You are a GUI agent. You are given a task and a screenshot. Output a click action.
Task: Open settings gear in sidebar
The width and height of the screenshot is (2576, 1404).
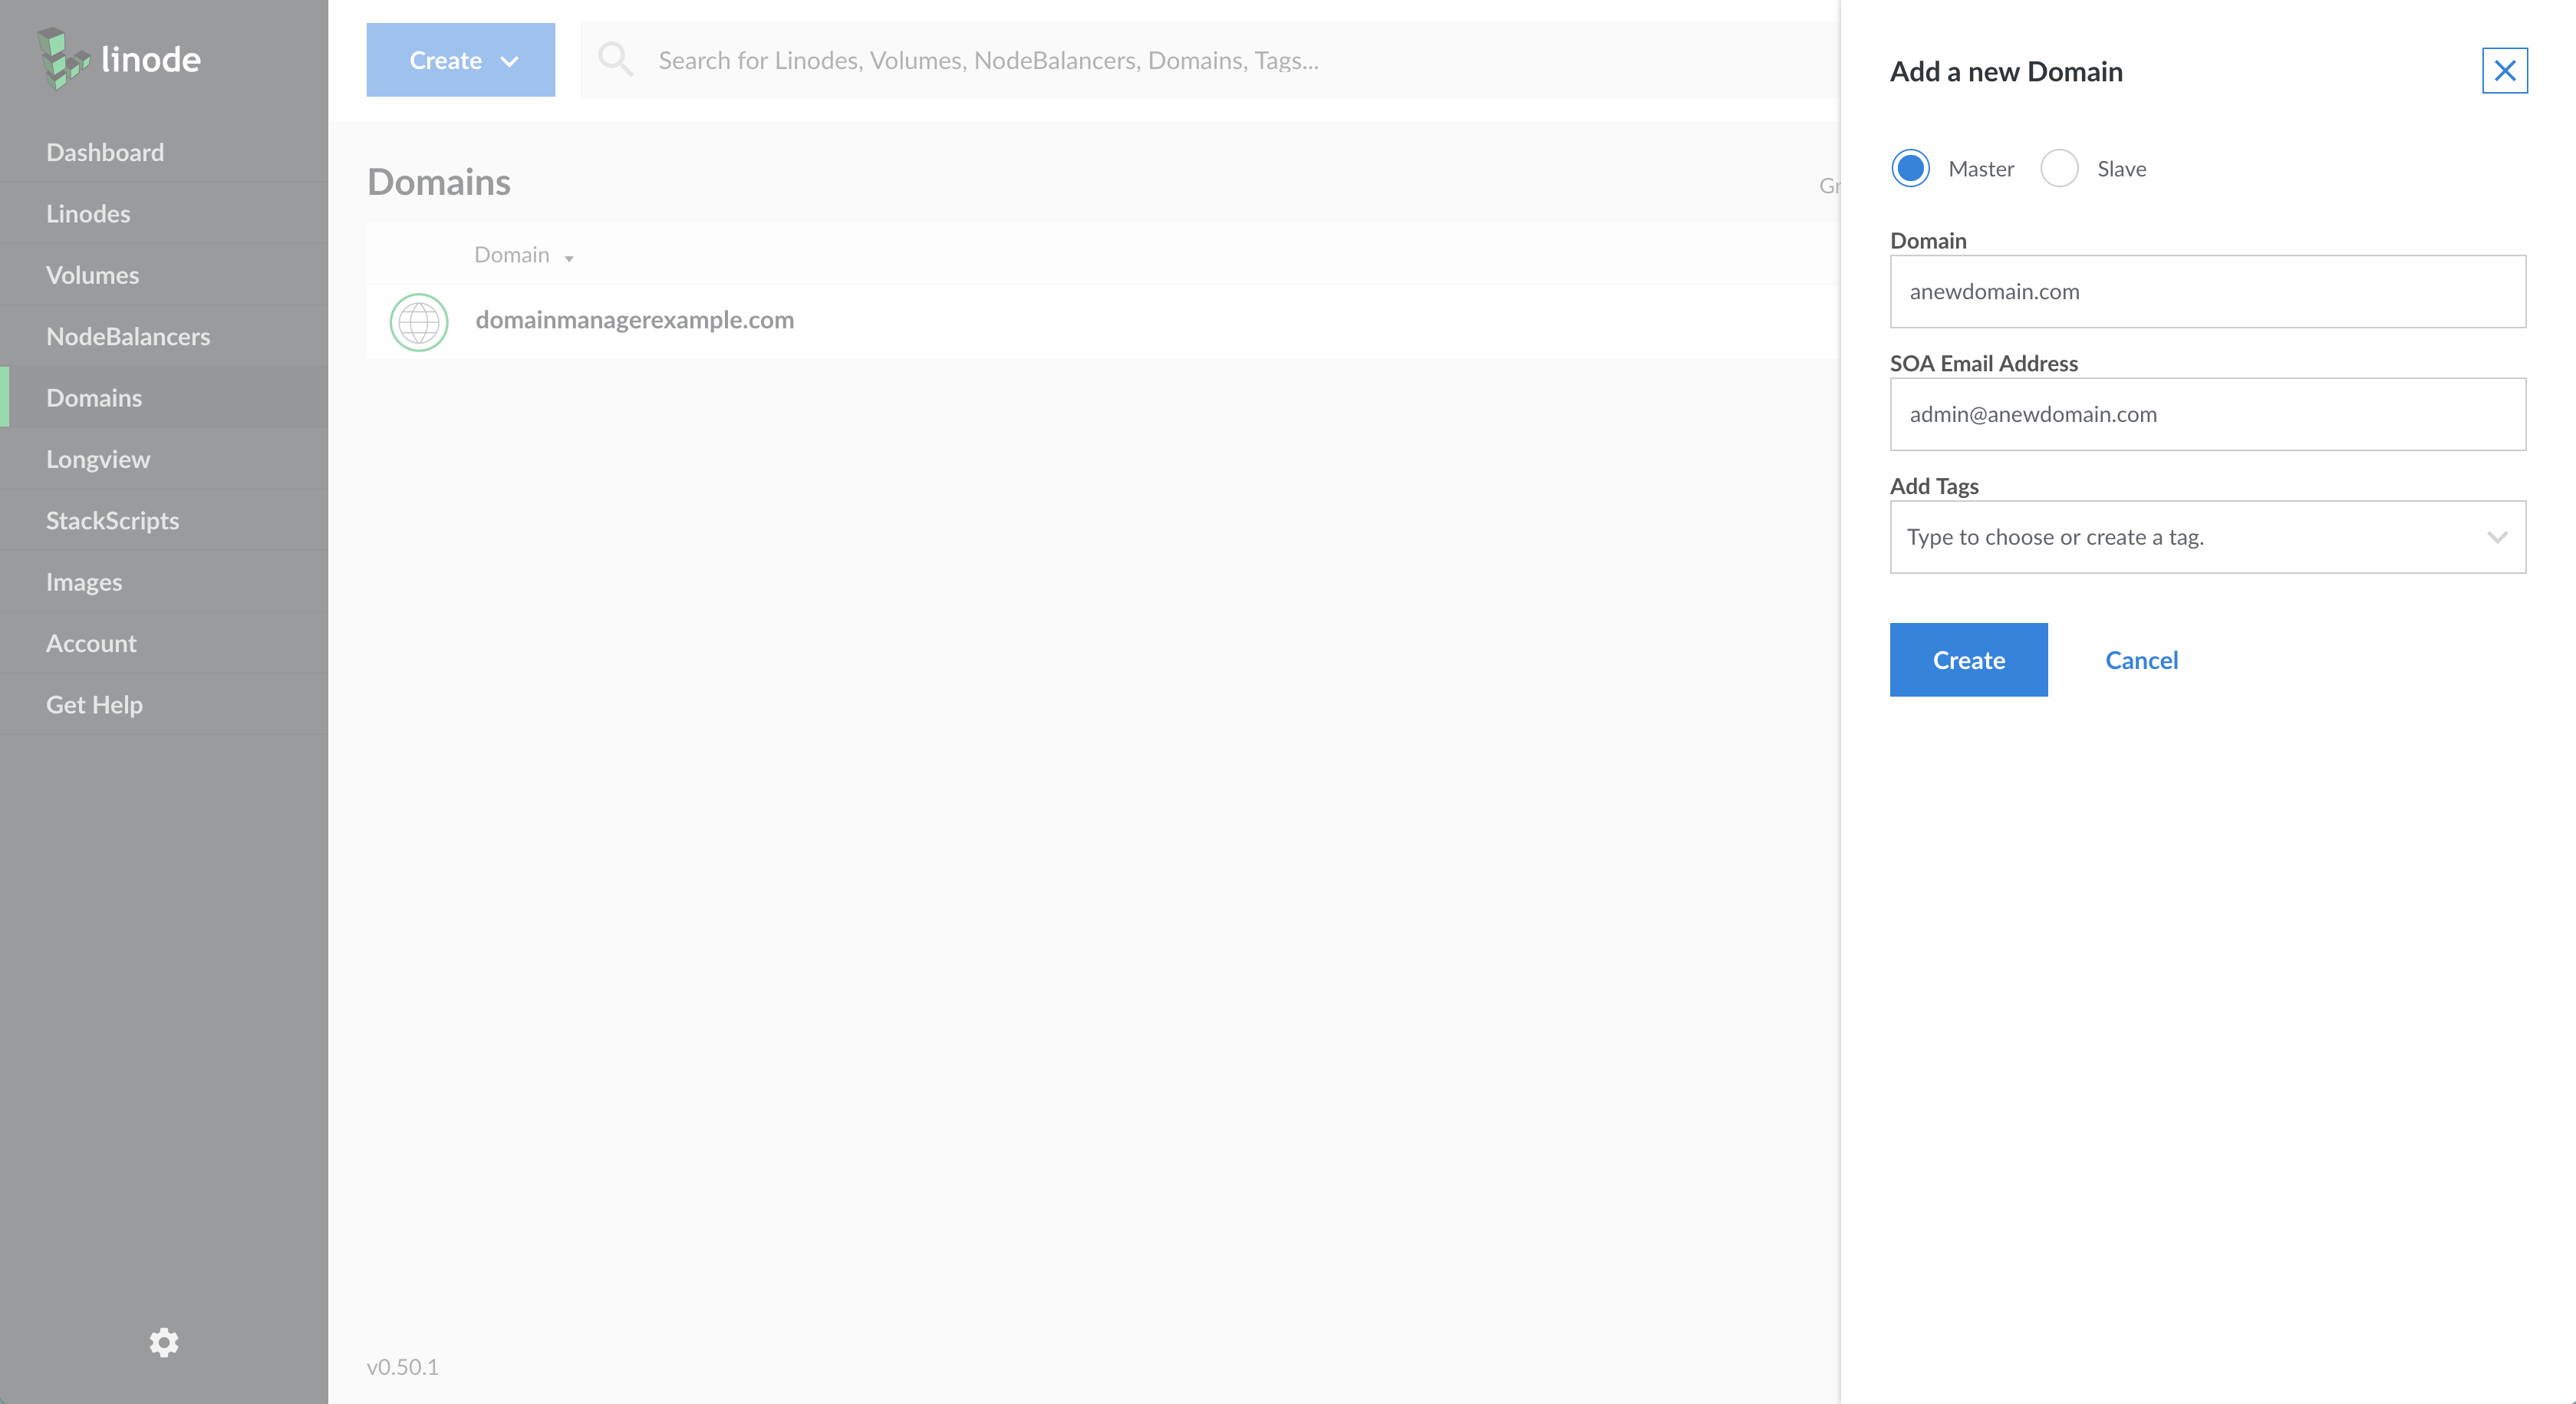click(x=164, y=1342)
